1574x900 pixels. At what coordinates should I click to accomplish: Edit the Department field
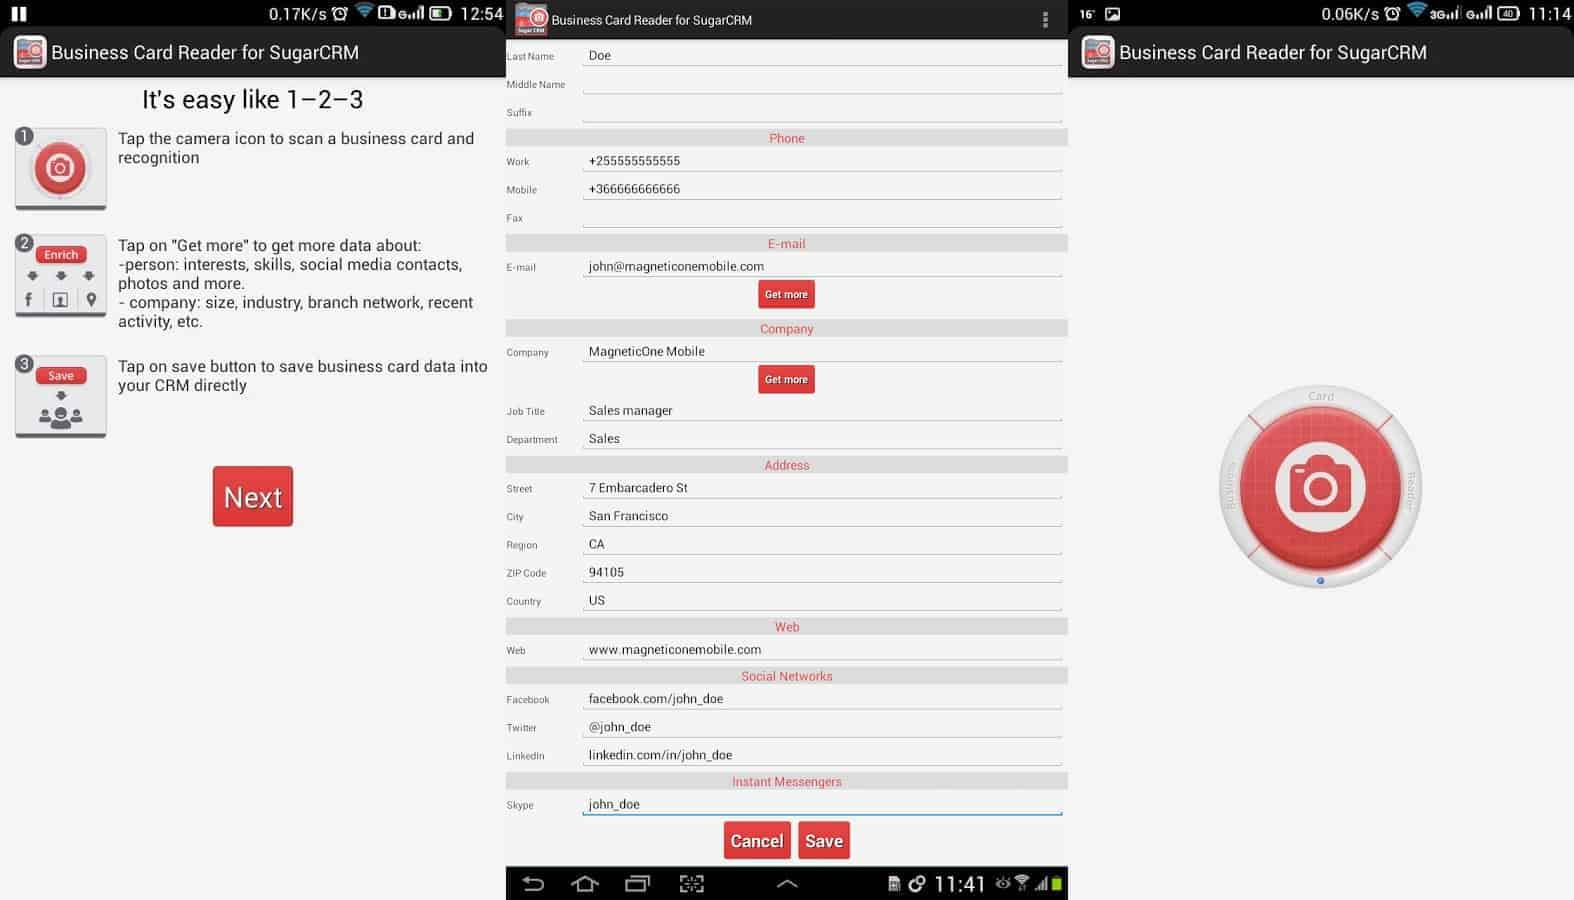pyautogui.click(x=822, y=439)
